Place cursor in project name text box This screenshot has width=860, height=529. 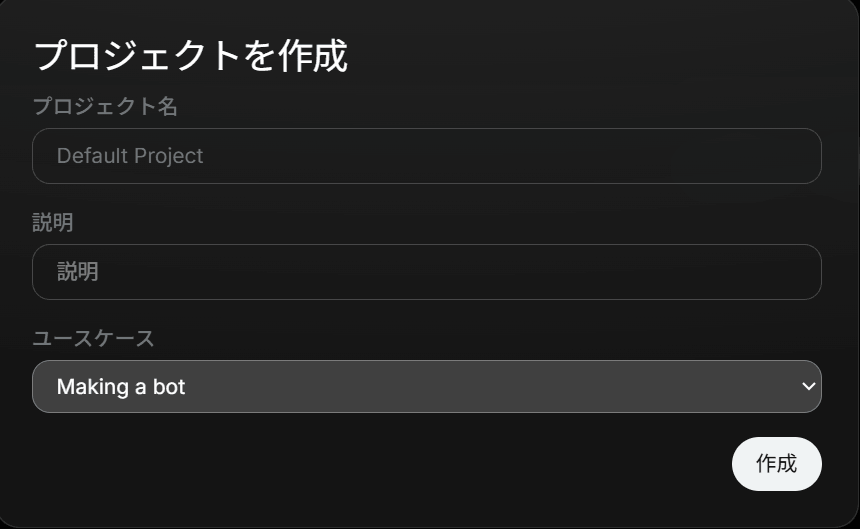click(426, 156)
